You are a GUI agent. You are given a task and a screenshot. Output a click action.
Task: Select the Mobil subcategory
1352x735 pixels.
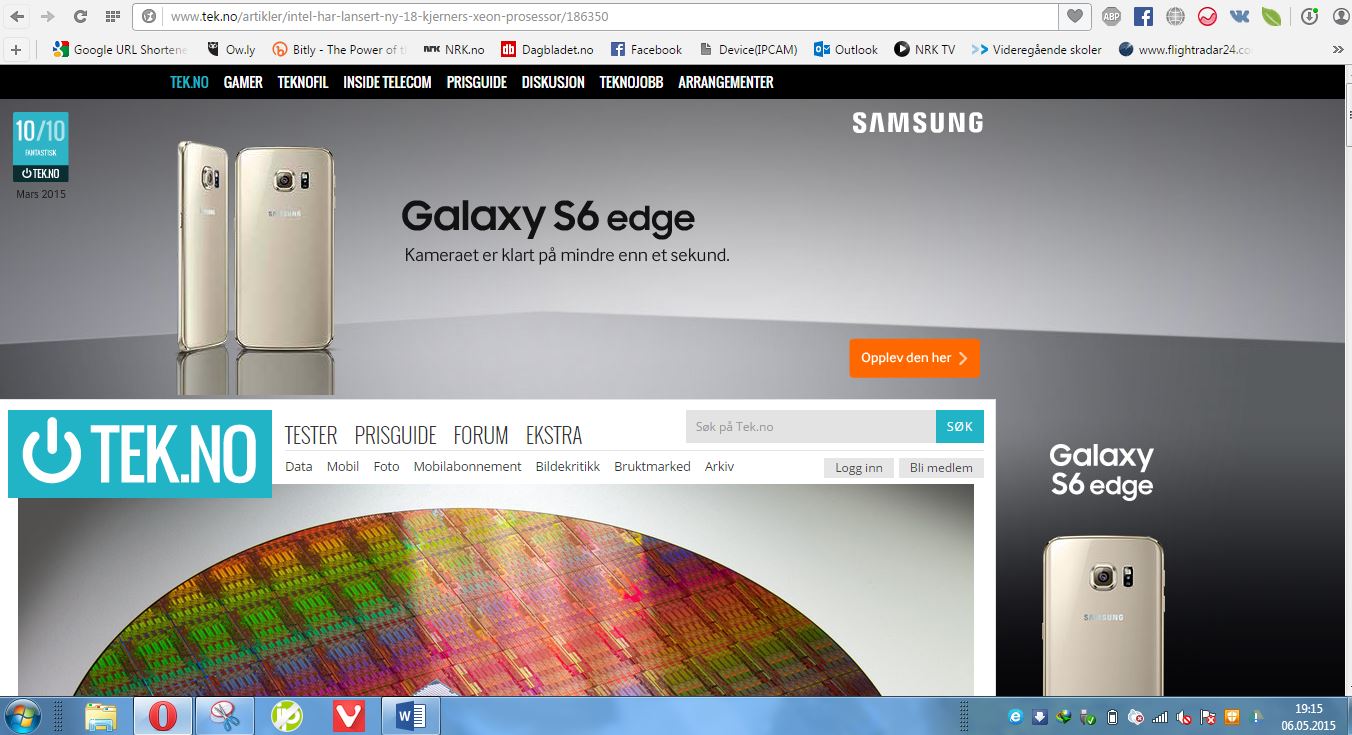pyautogui.click(x=343, y=466)
